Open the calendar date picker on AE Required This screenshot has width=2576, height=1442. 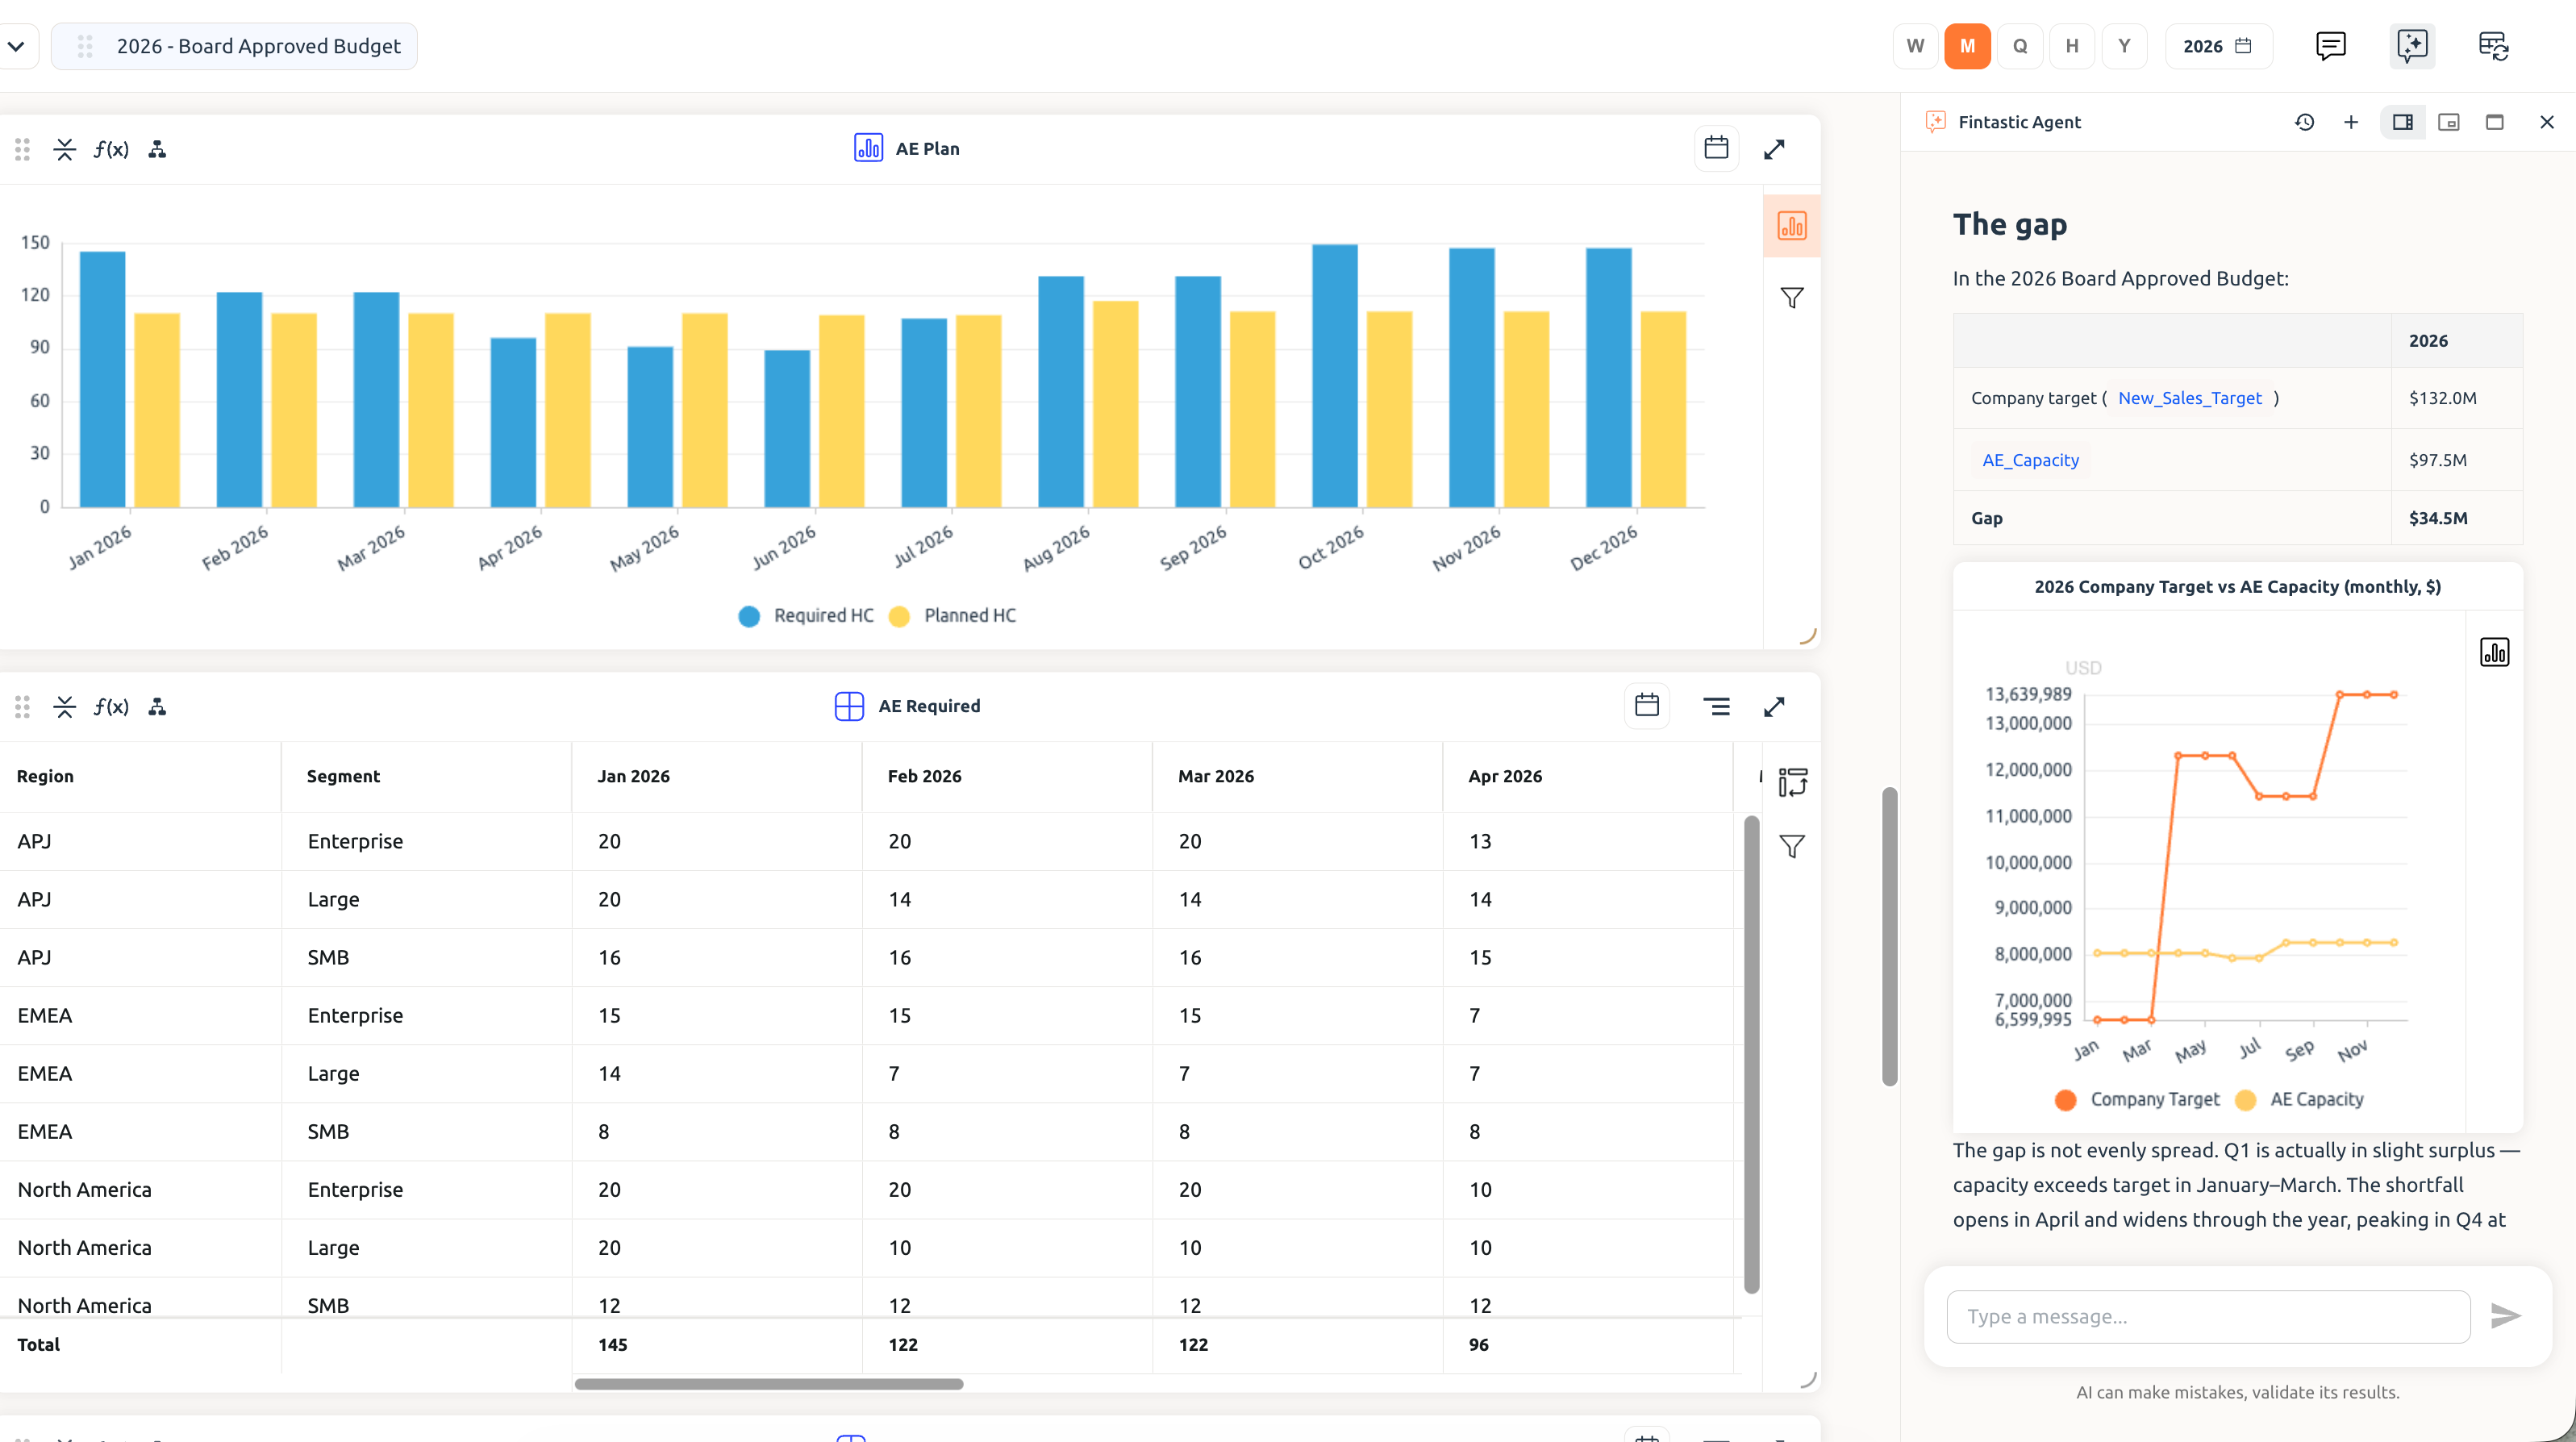[1647, 706]
